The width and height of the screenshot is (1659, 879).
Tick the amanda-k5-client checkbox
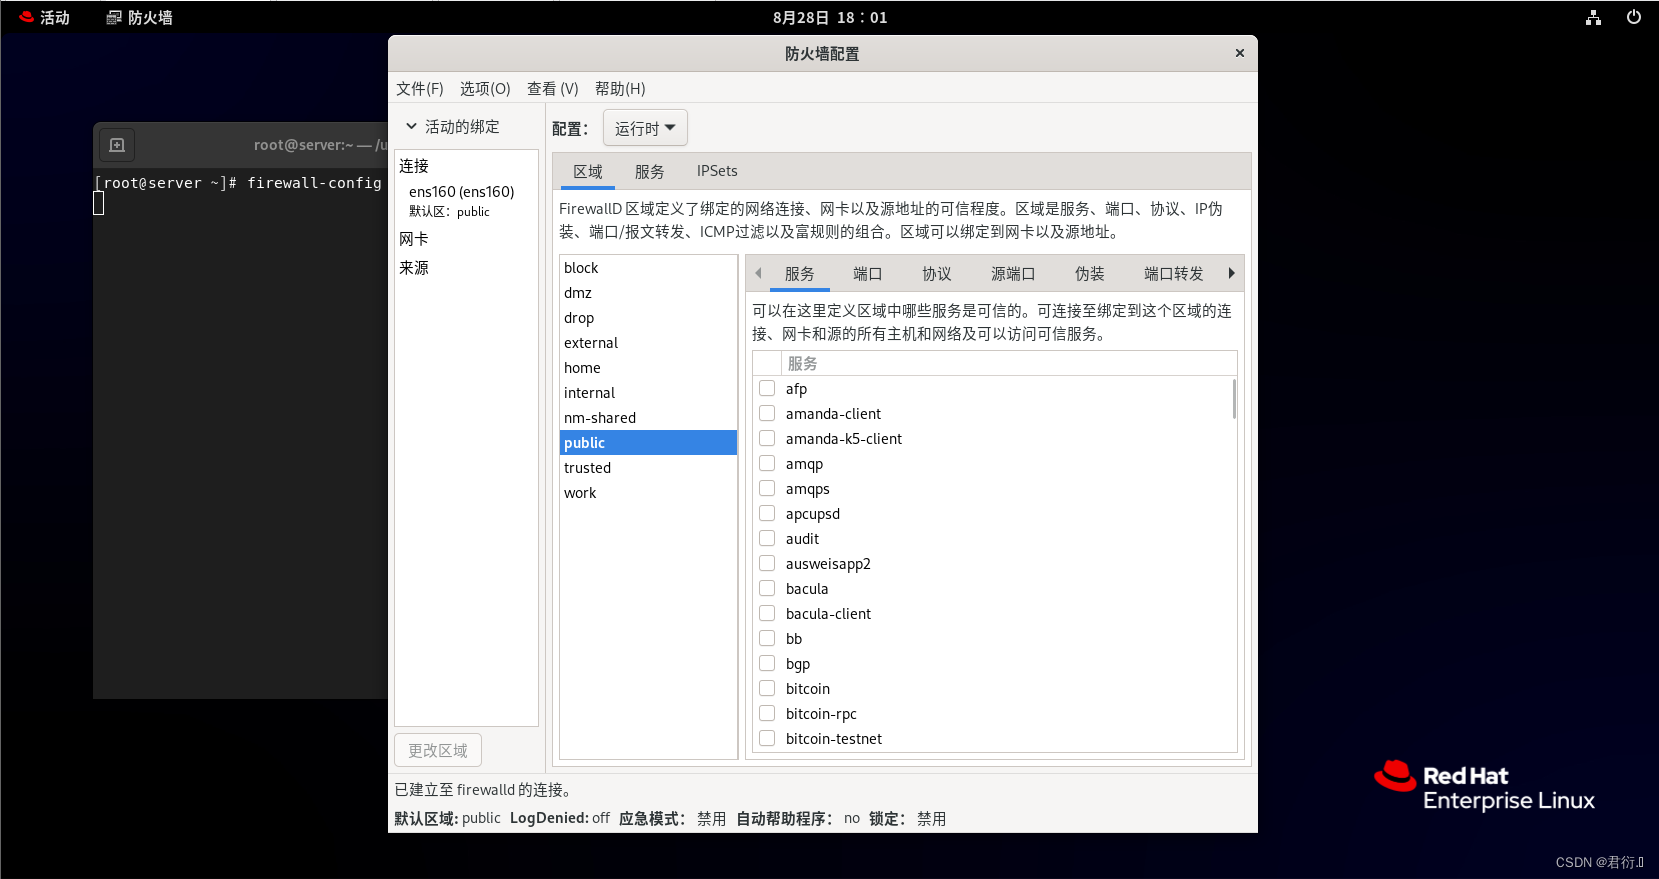click(x=767, y=438)
